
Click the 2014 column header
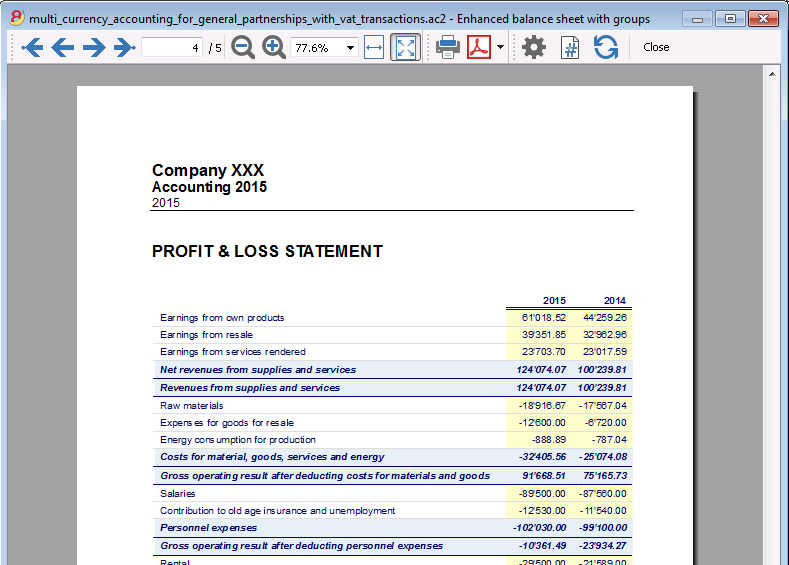[614, 300]
